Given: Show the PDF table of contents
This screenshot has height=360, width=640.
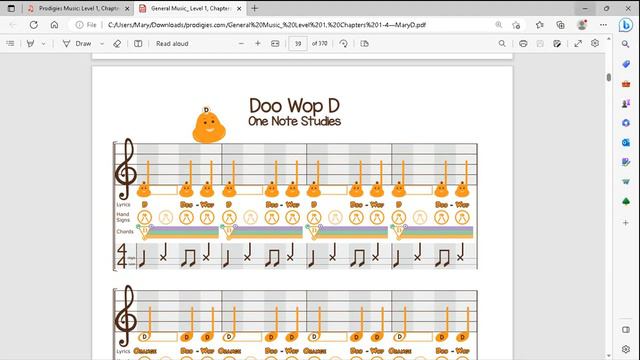Looking at the screenshot, I should pyautogui.click(x=10, y=43).
